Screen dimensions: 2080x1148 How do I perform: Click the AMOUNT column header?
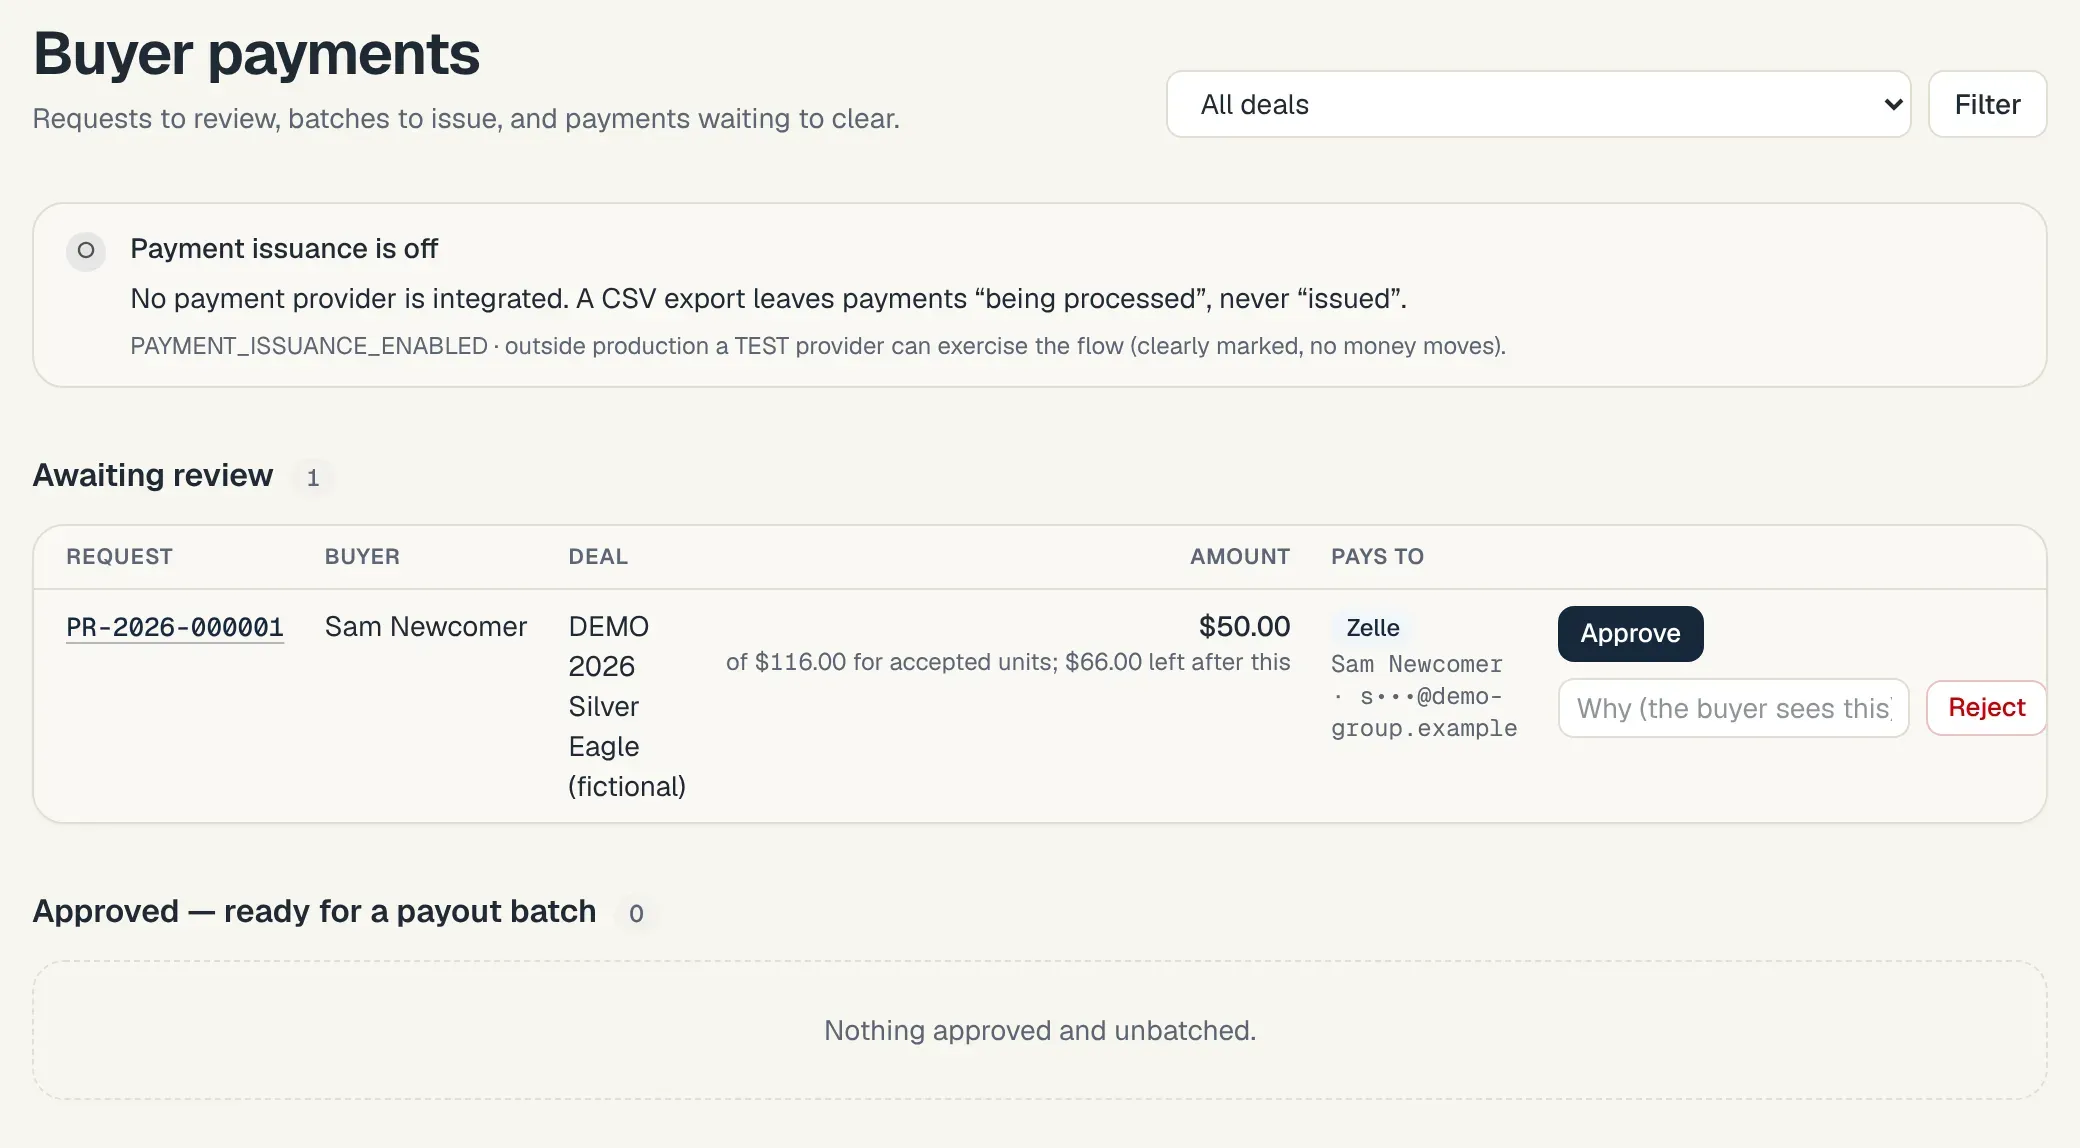1240,557
